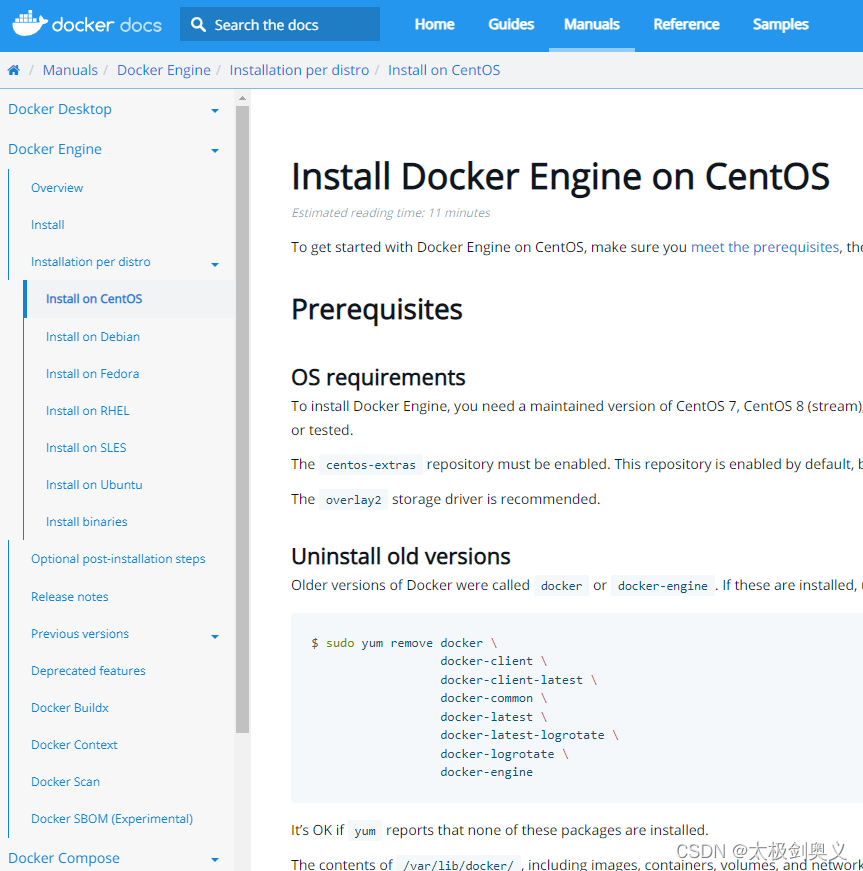This screenshot has width=863, height=871.
Task: Click the sidebar scrollbar thumb
Action: tap(242, 419)
